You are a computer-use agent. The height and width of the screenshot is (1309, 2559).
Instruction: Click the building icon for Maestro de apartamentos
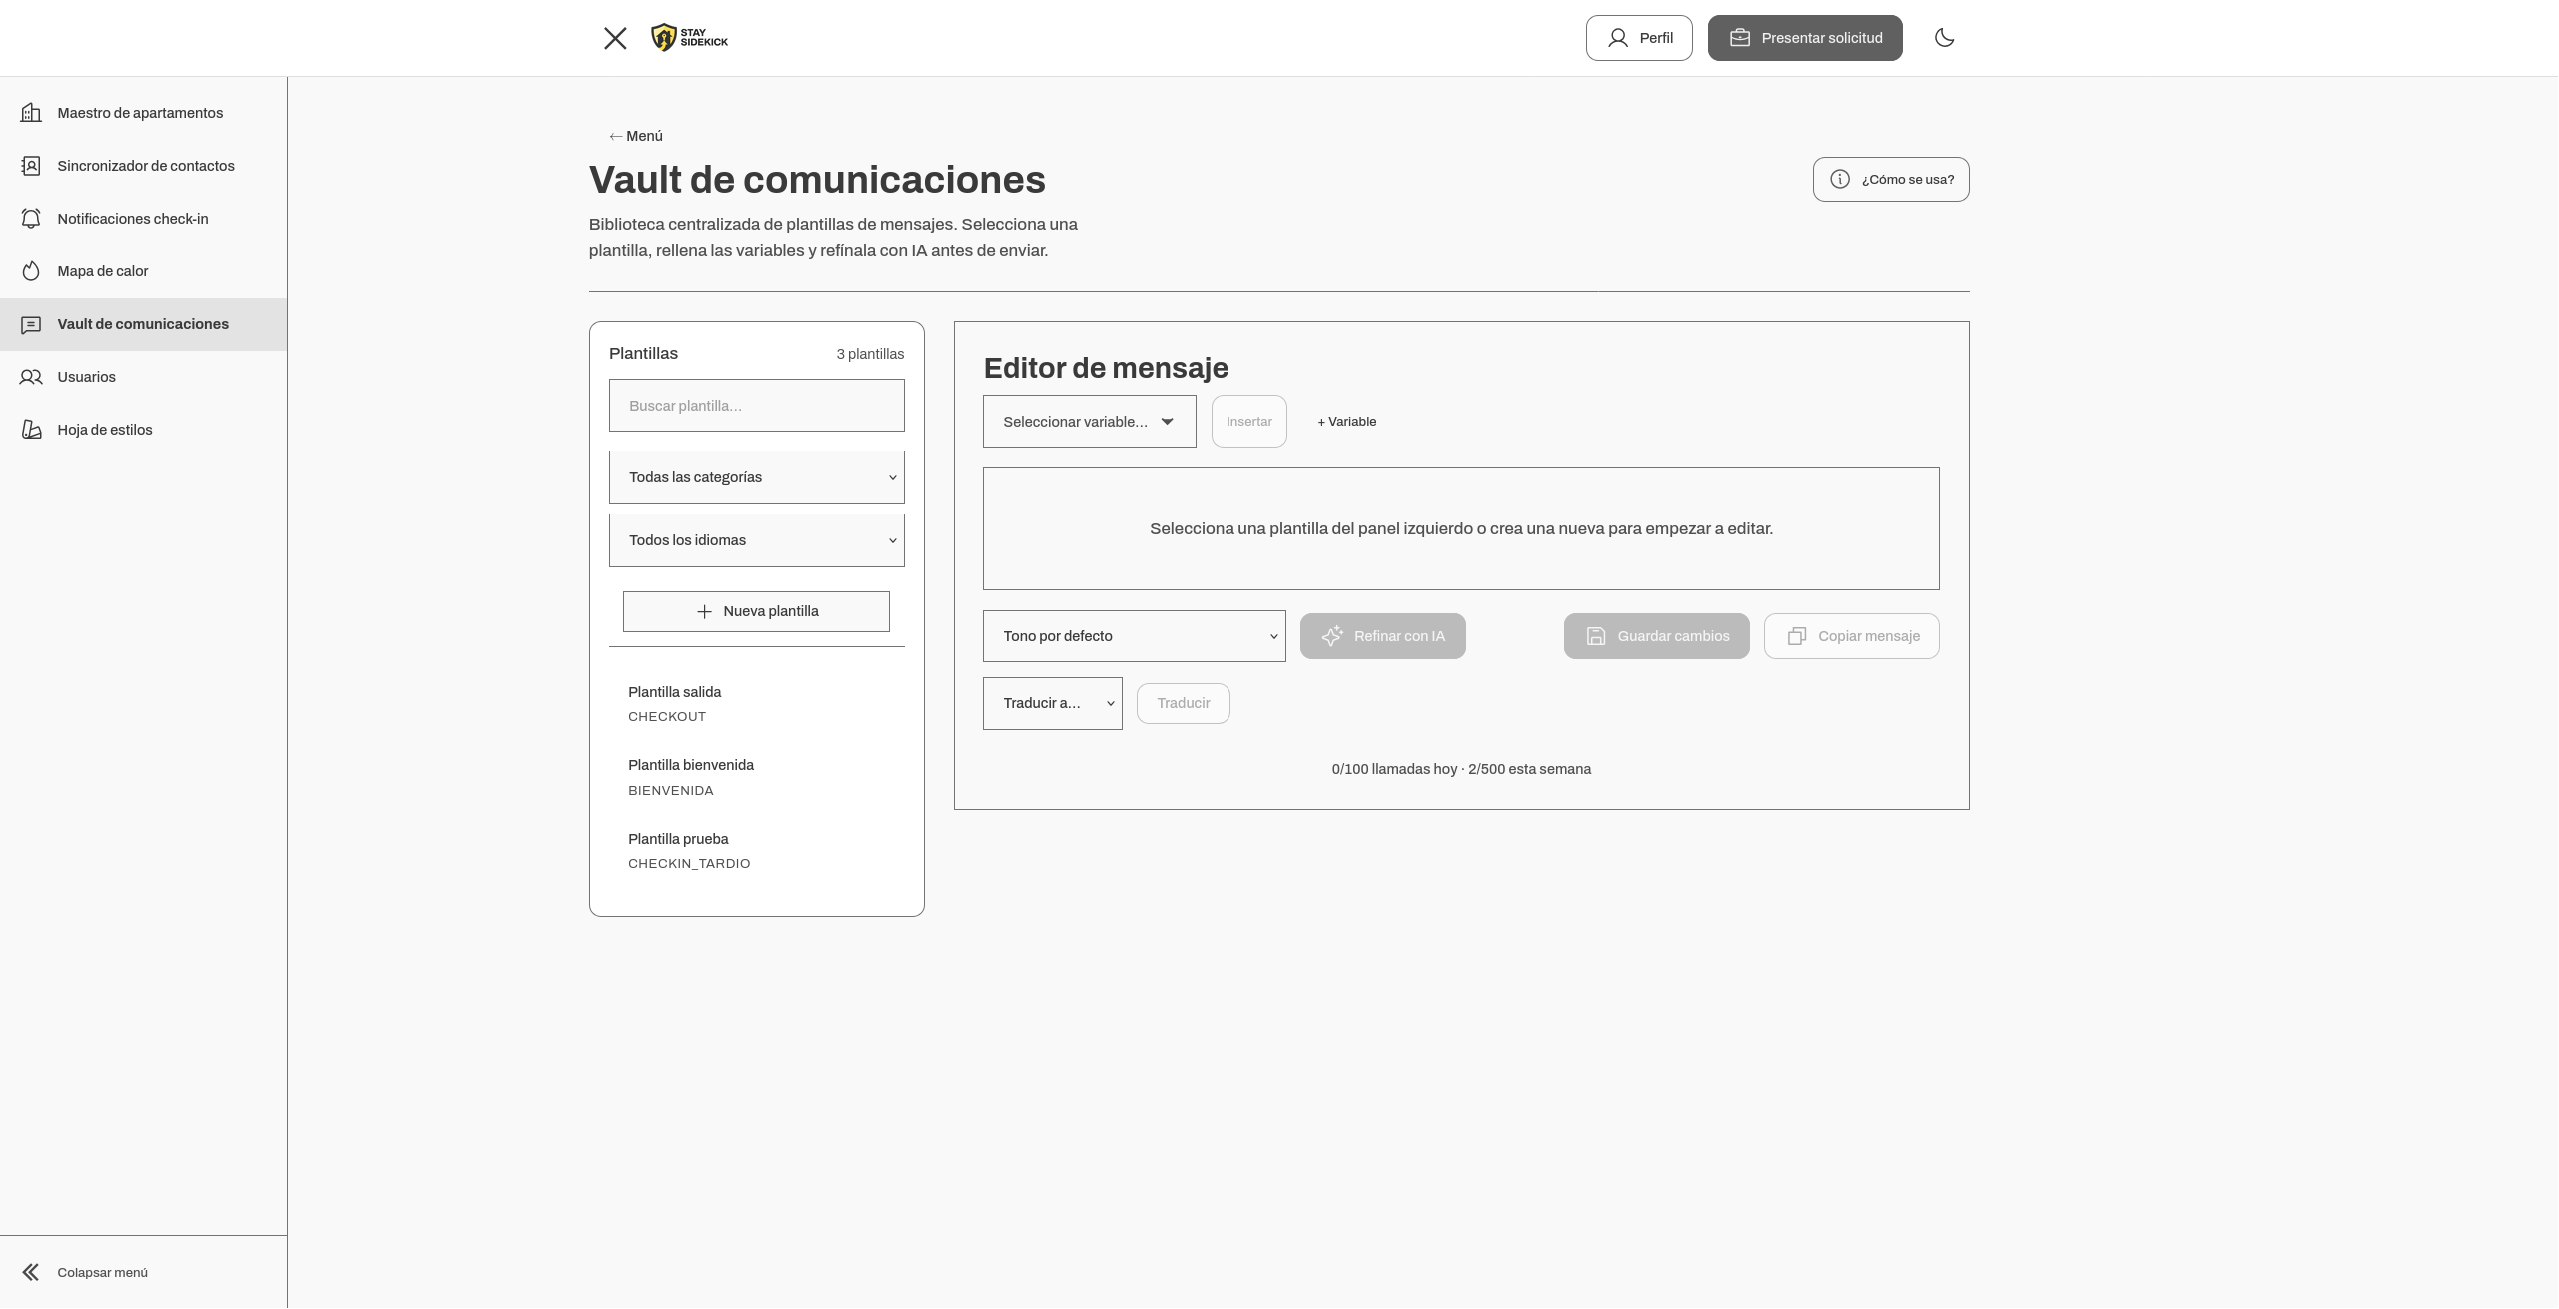[31, 113]
